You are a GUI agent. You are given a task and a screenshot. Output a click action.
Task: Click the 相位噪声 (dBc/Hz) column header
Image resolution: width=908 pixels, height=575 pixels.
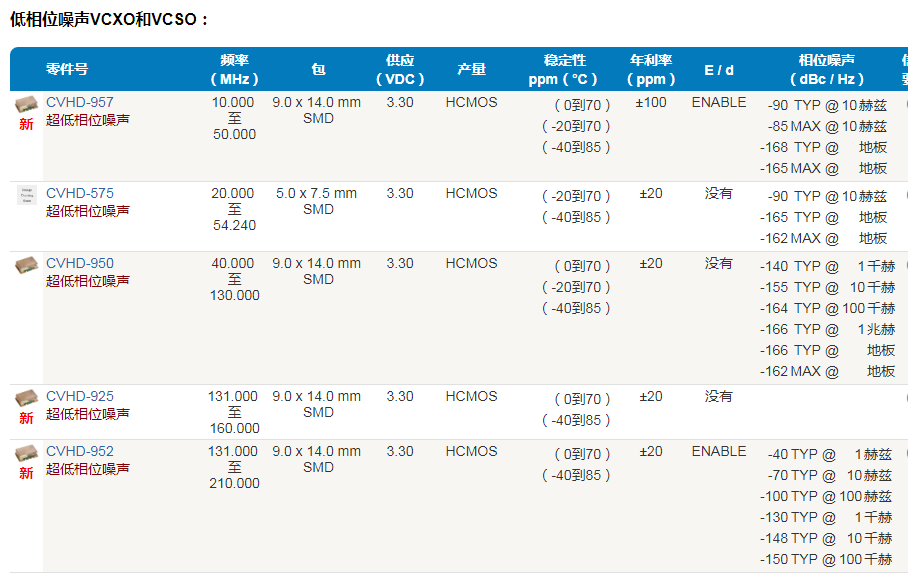pyautogui.click(x=826, y=69)
